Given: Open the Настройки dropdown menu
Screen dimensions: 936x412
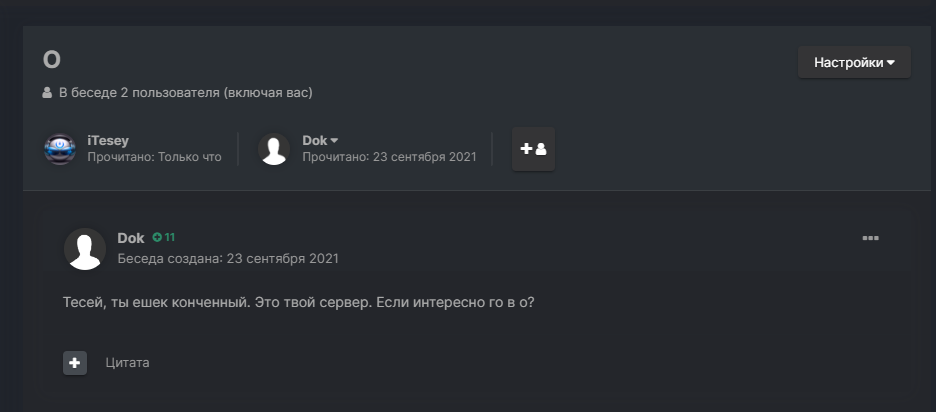Looking at the screenshot, I should 854,62.
